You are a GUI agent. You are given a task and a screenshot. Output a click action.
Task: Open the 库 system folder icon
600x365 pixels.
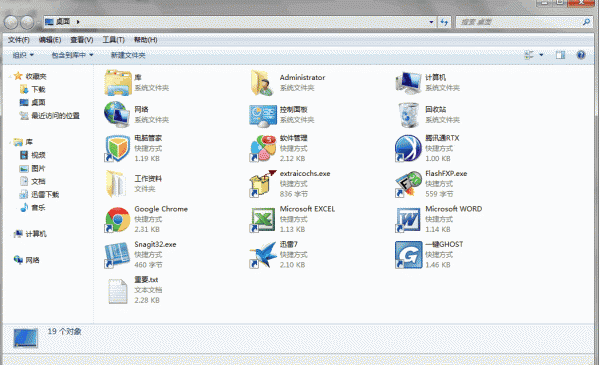tap(118, 82)
